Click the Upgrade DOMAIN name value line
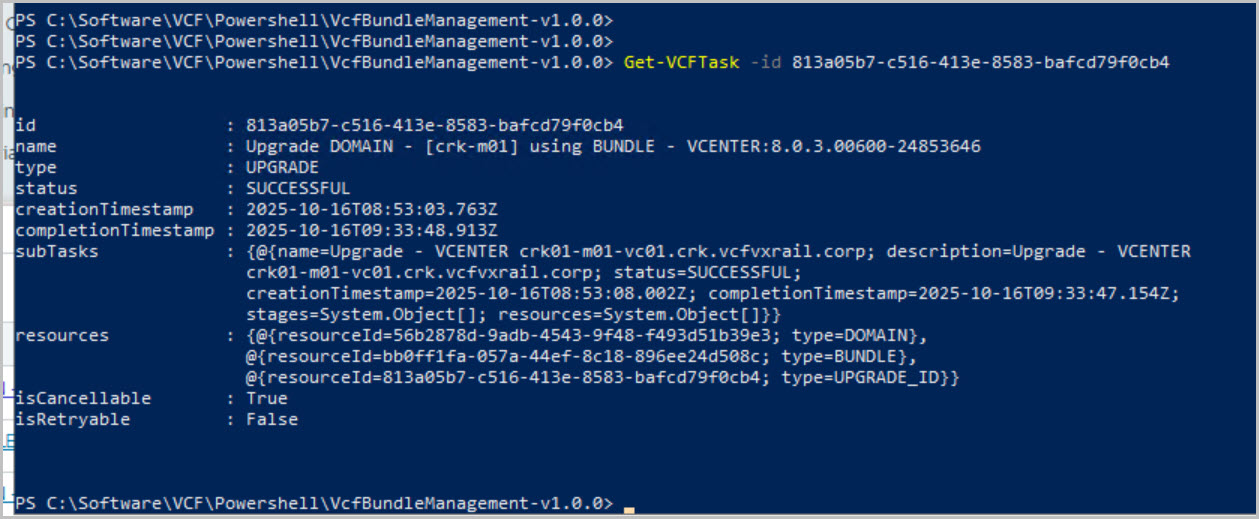 pyautogui.click(x=613, y=146)
